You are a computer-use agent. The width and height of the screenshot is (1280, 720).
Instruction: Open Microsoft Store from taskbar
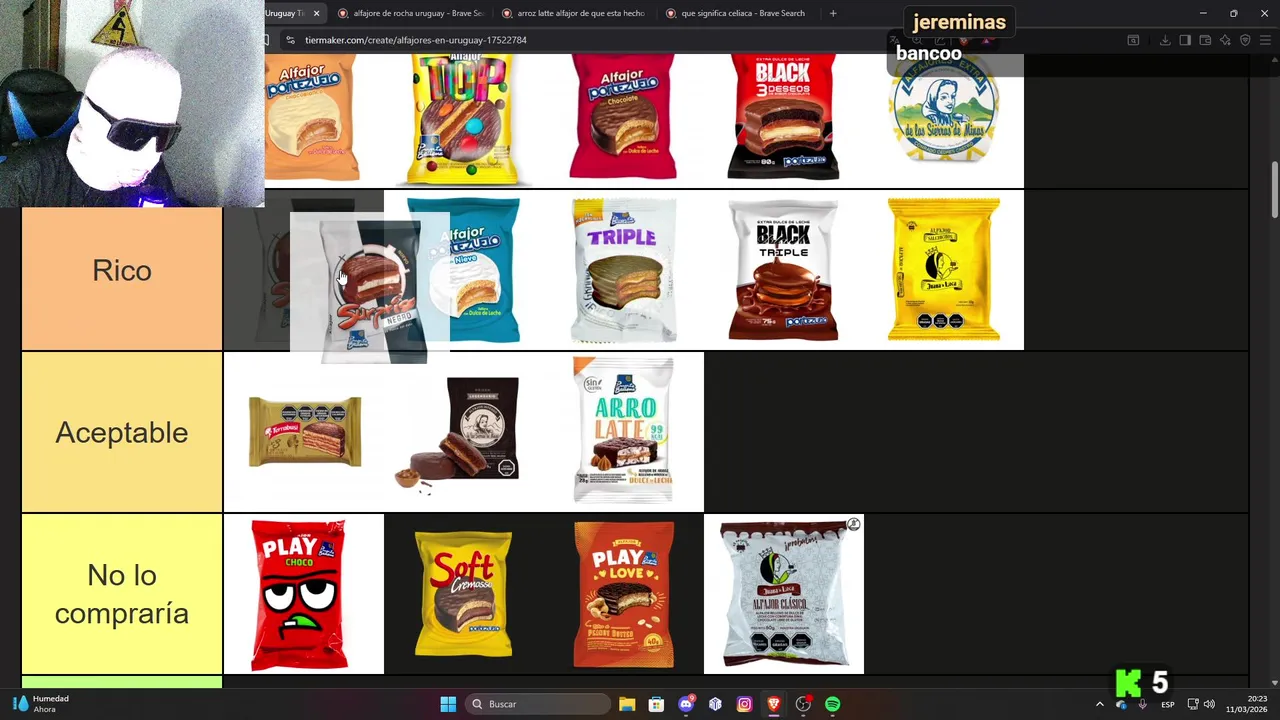656,704
